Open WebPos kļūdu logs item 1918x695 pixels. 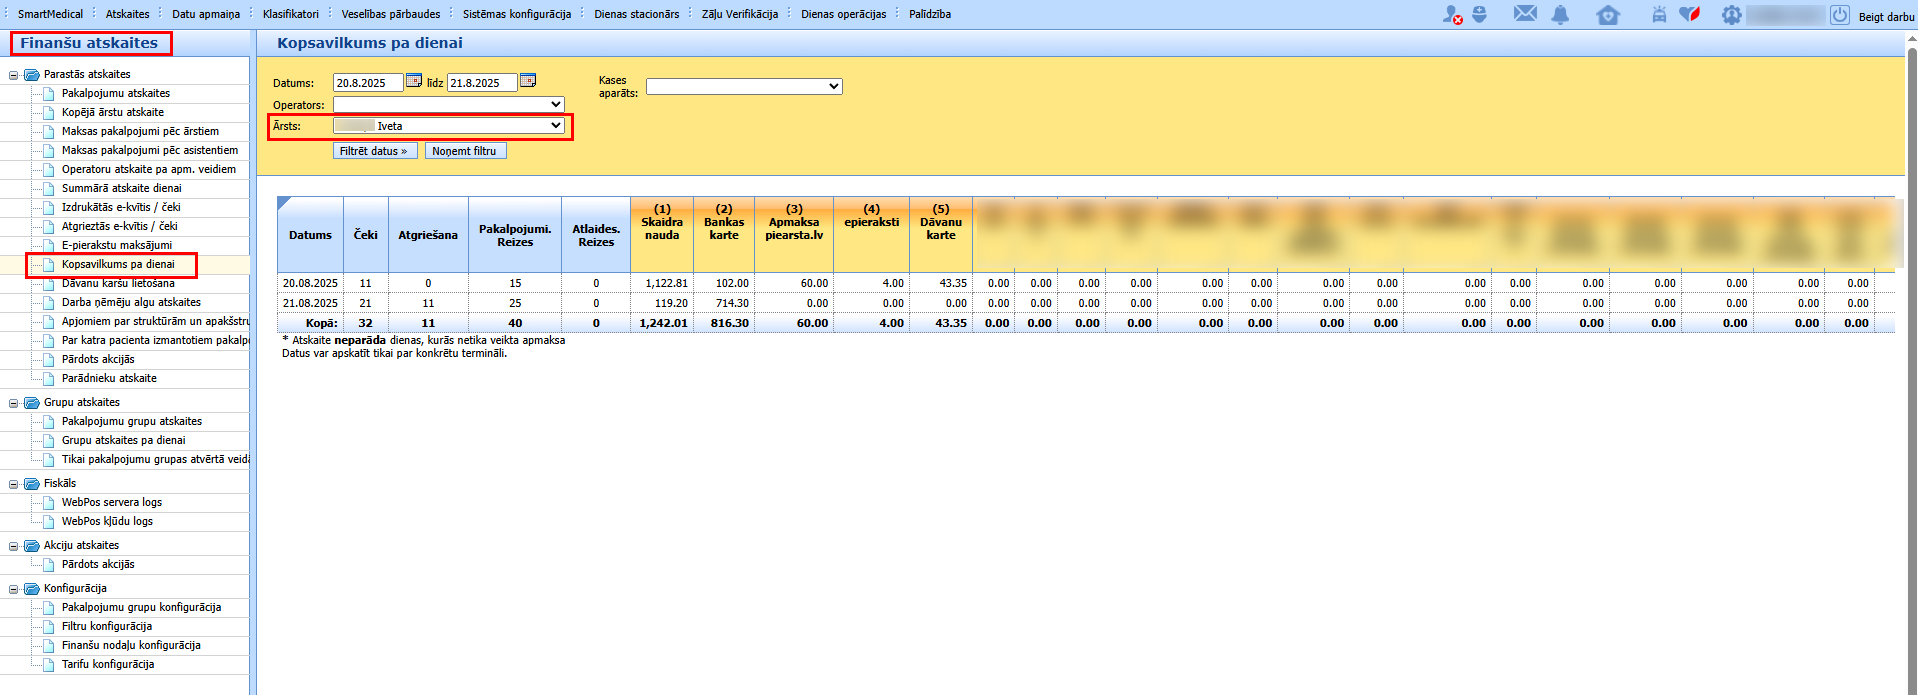point(107,521)
